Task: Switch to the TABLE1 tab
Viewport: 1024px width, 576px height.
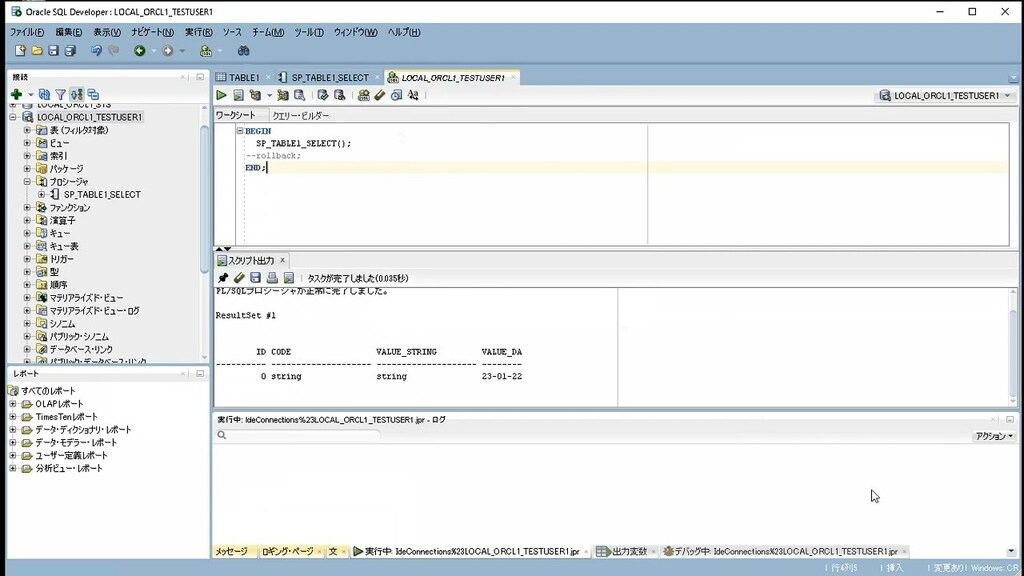Action: 241,76
